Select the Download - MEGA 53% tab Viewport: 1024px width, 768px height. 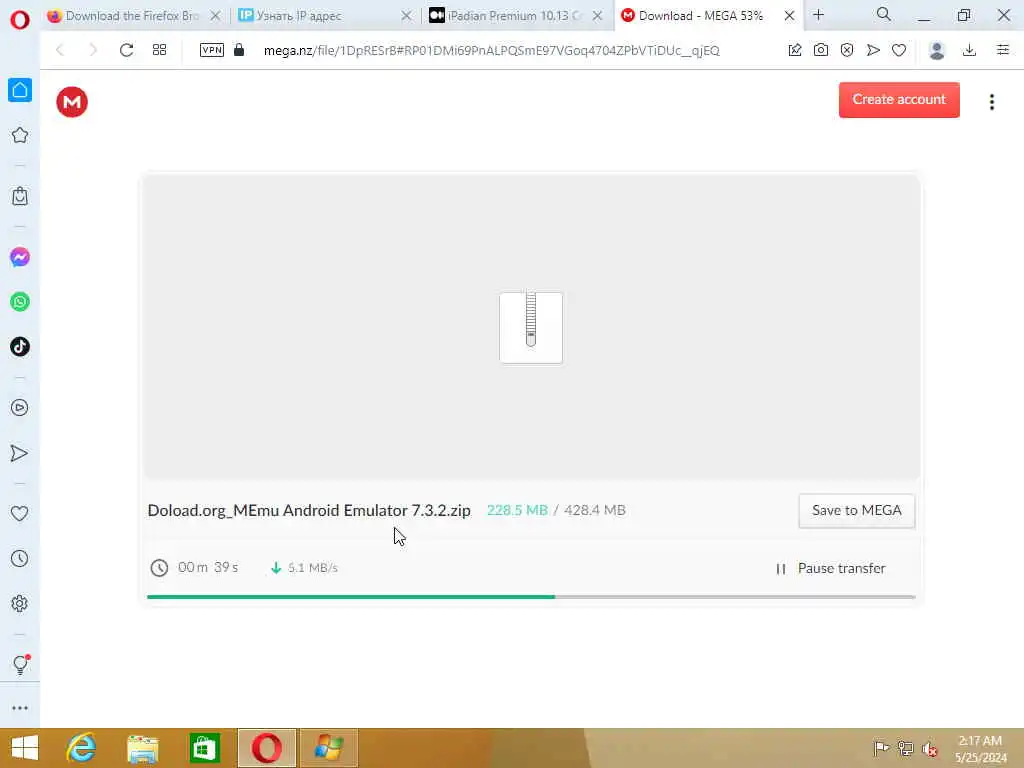point(699,16)
